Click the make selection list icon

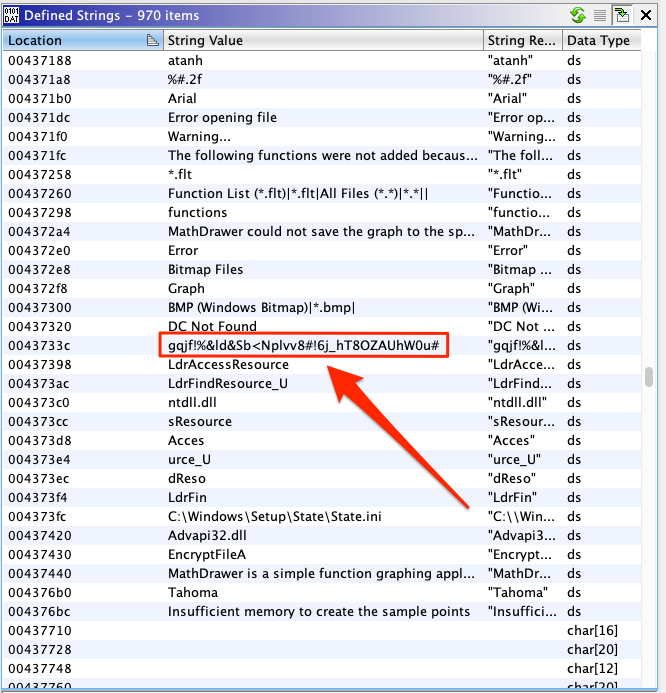(x=600, y=15)
